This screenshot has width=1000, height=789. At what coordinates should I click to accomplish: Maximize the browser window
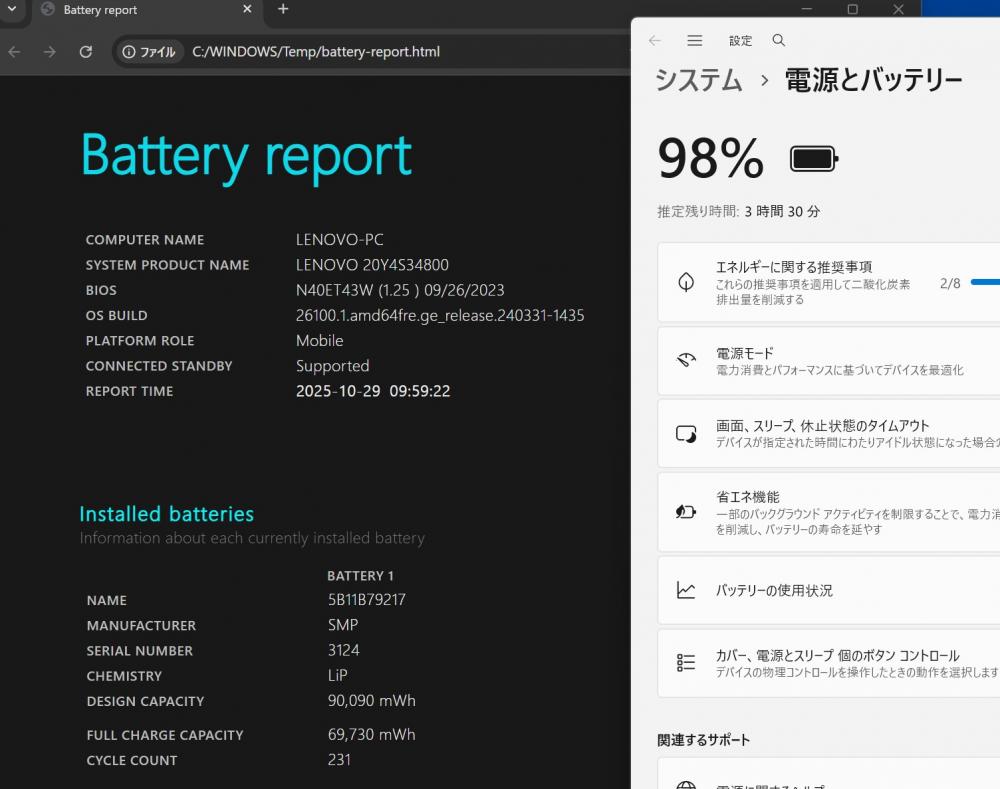pyautogui.click(x=852, y=9)
